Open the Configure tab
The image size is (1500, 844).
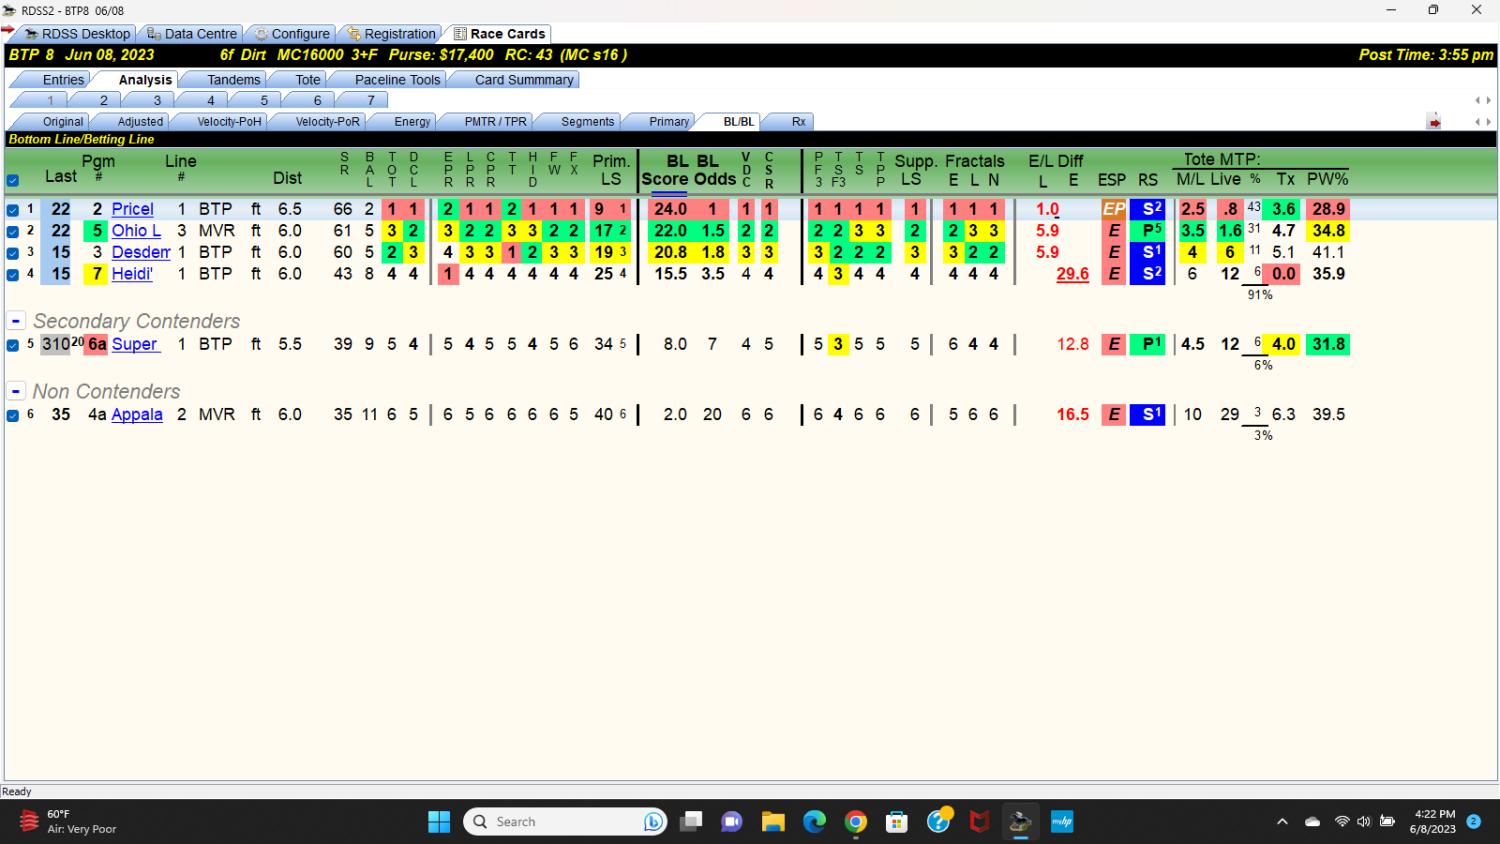click(x=291, y=34)
